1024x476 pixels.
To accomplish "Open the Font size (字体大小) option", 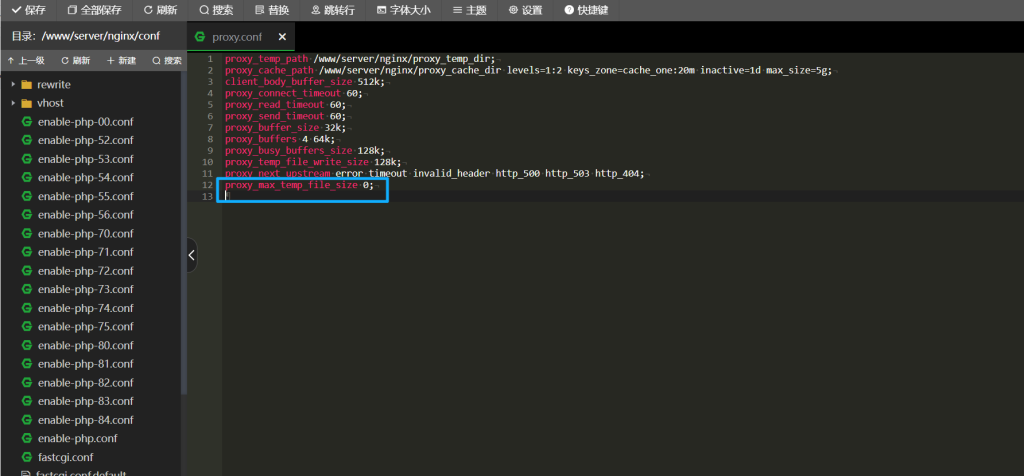I will tap(403, 10).
